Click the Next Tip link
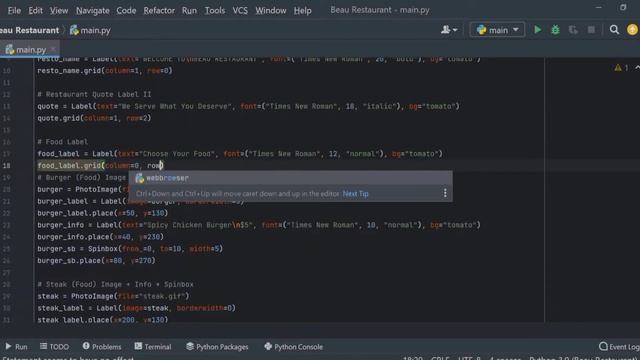 coord(356,194)
